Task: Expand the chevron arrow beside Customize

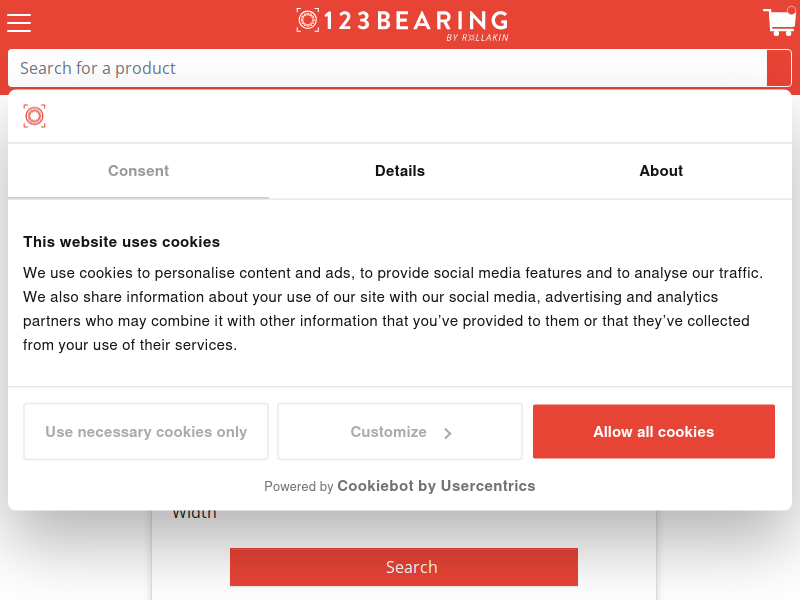Action: (x=447, y=433)
